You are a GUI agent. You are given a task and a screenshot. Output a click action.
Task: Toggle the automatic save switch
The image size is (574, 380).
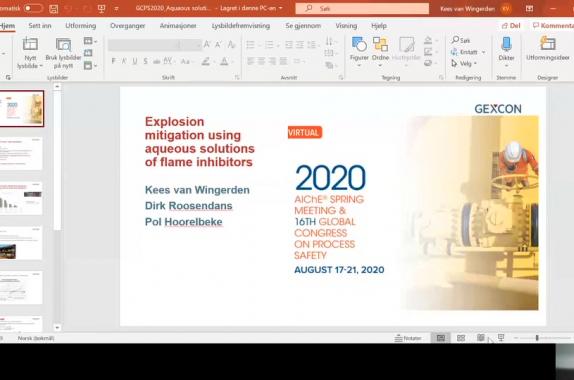pos(33,8)
